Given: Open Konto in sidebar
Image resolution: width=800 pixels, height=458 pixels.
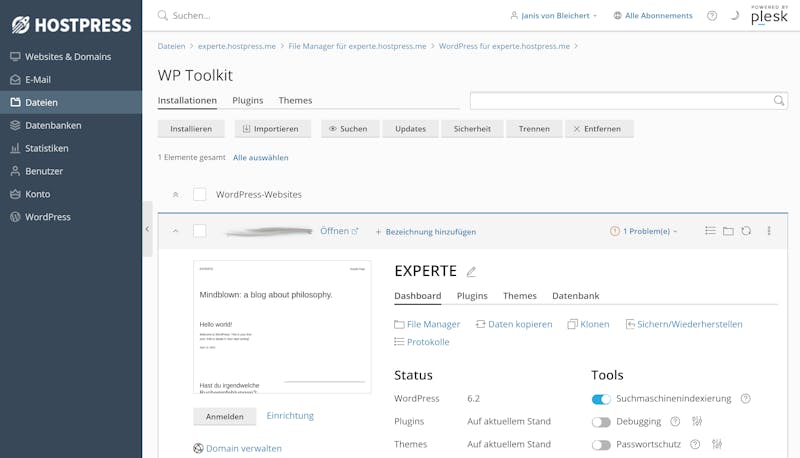Looking at the screenshot, I should [71, 194].
